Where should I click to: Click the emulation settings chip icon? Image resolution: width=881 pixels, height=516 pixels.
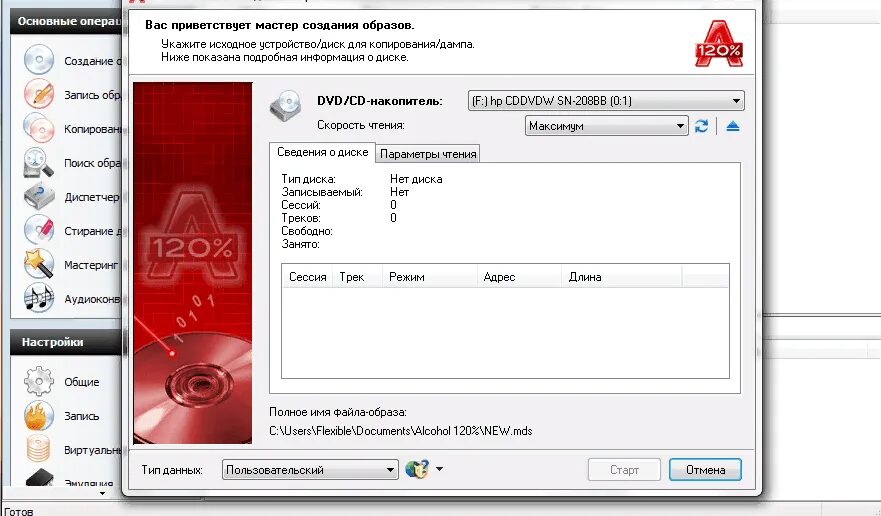39,478
